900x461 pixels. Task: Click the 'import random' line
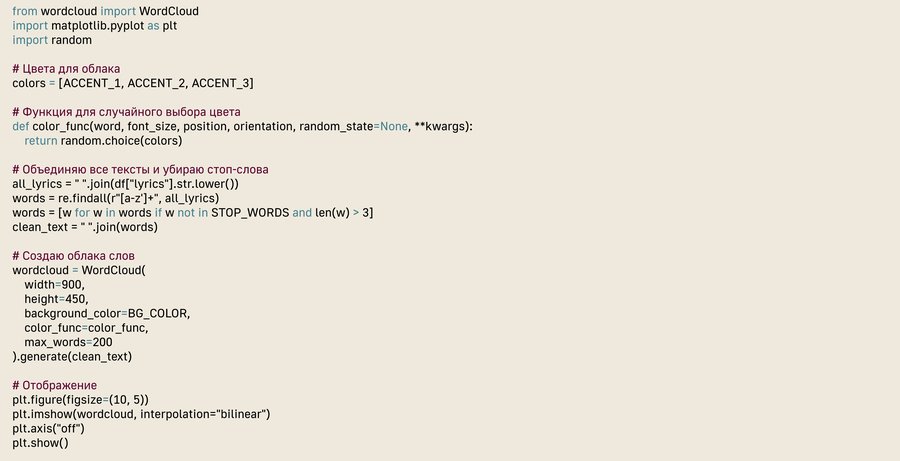(x=52, y=40)
